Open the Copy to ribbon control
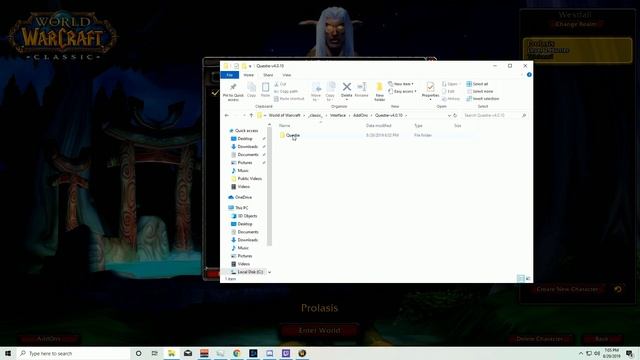The height and width of the screenshot is (360, 640). [330, 92]
